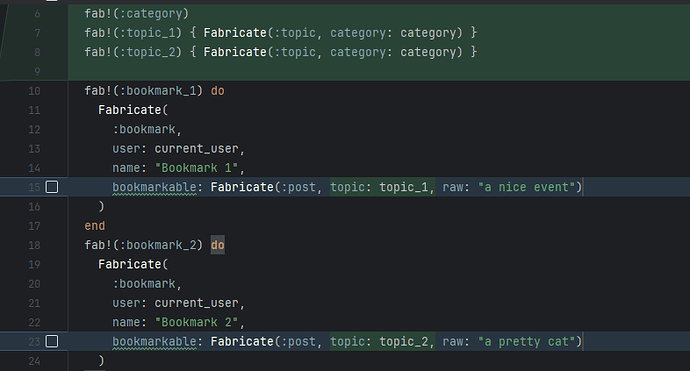Click ':bookmark,' on line 12
This screenshot has width=690, height=371.
click(x=147, y=129)
